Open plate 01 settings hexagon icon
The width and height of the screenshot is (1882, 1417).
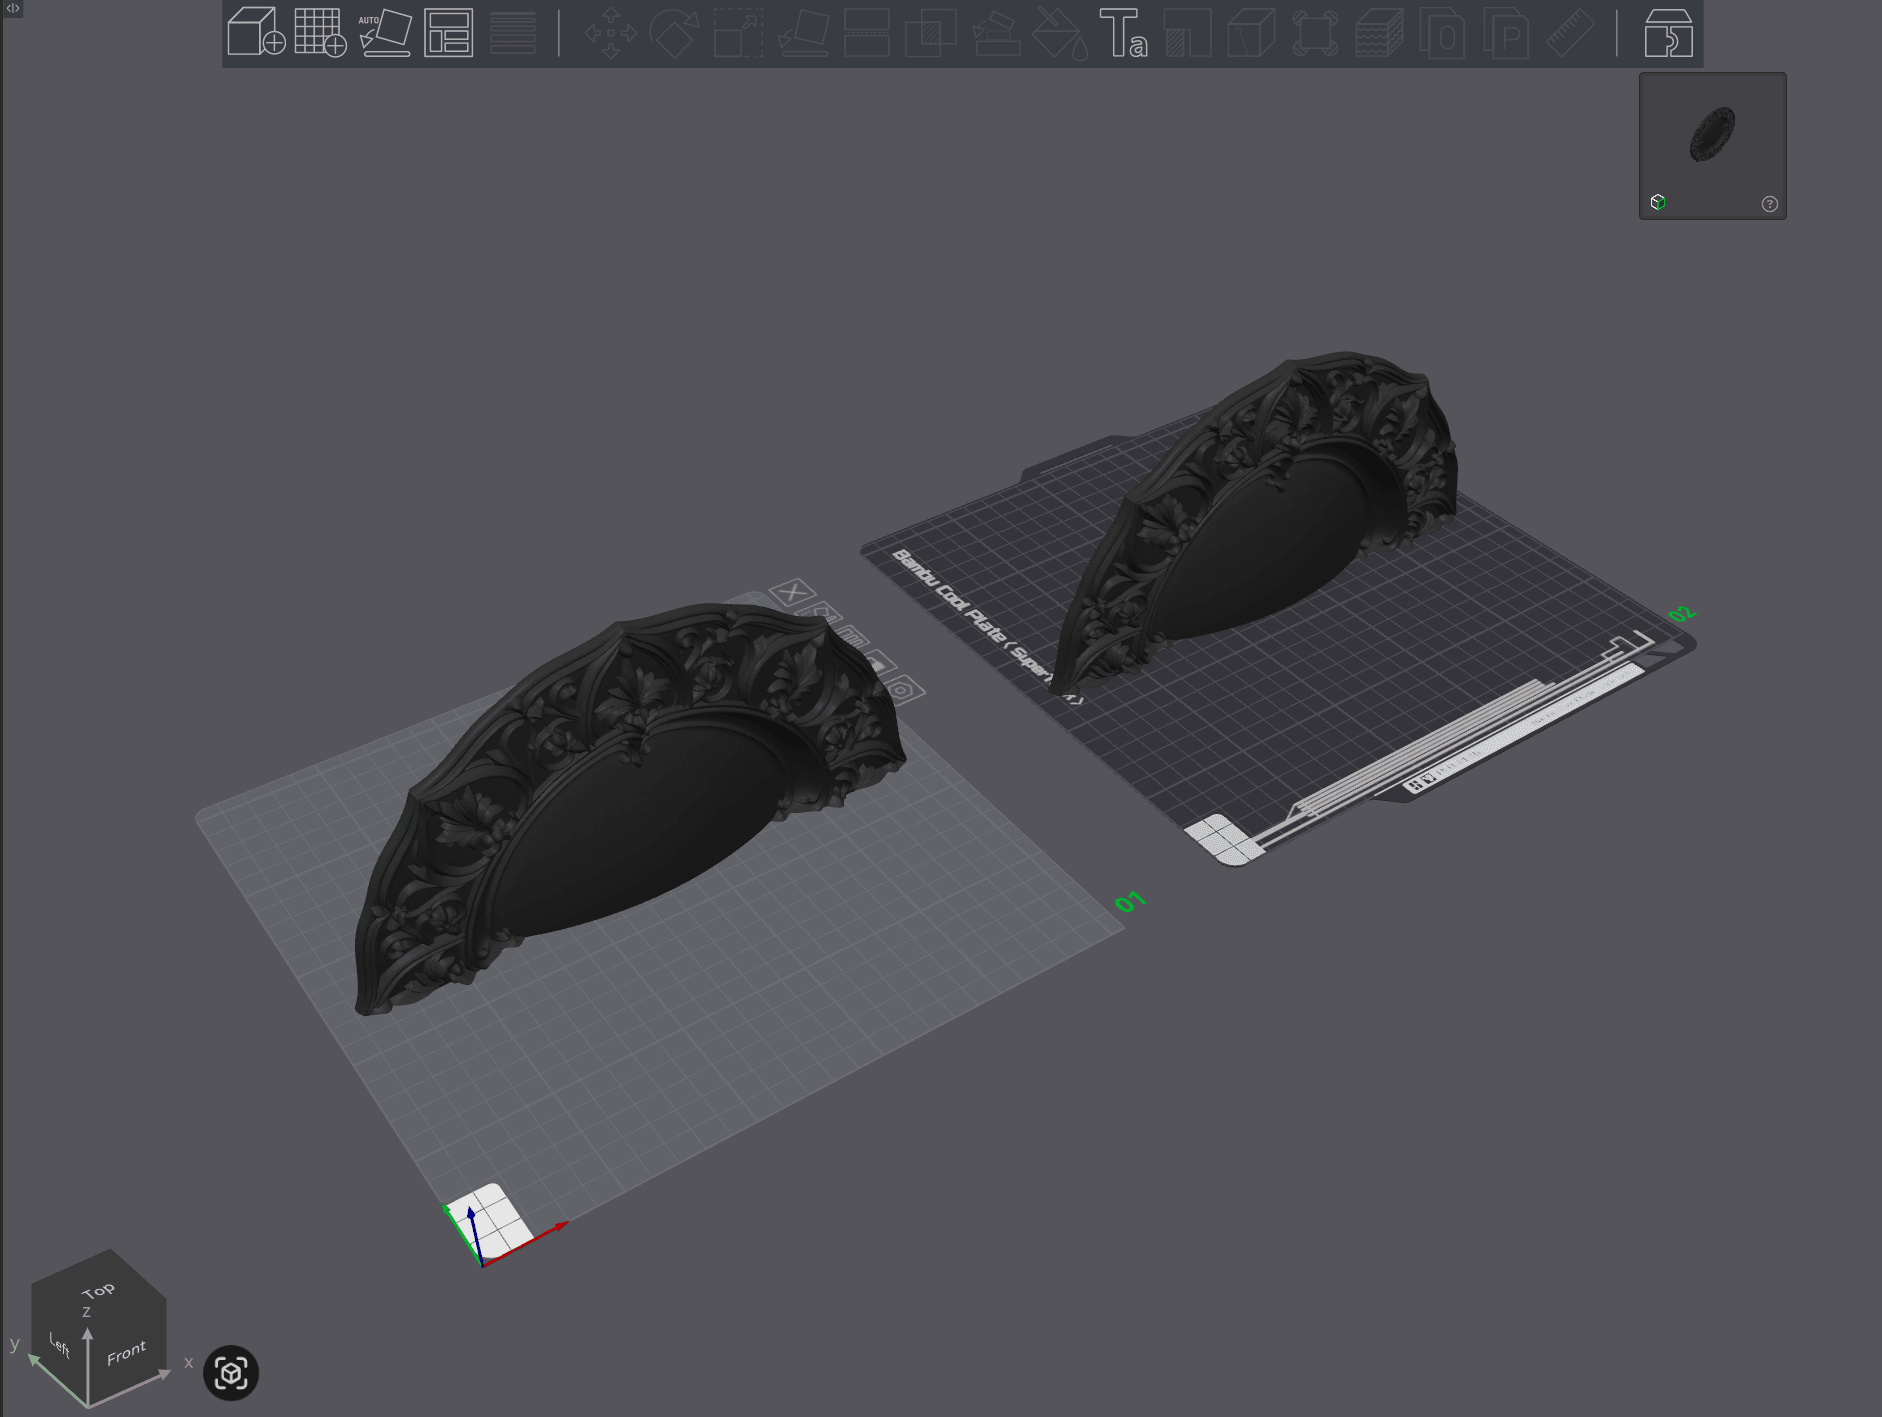902,689
